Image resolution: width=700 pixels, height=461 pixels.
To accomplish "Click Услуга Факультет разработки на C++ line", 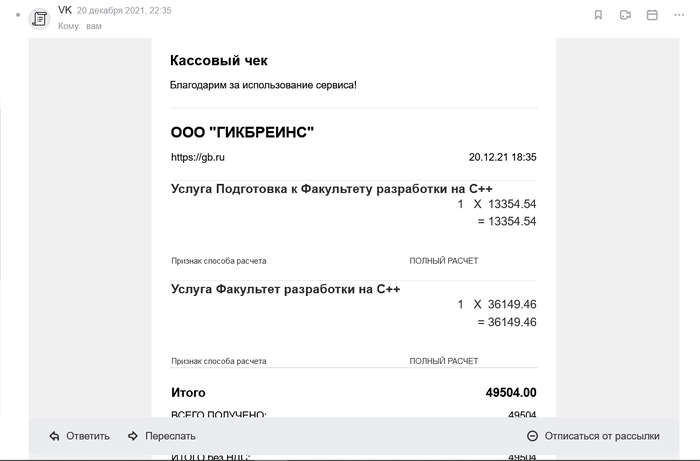I will point(286,289).
